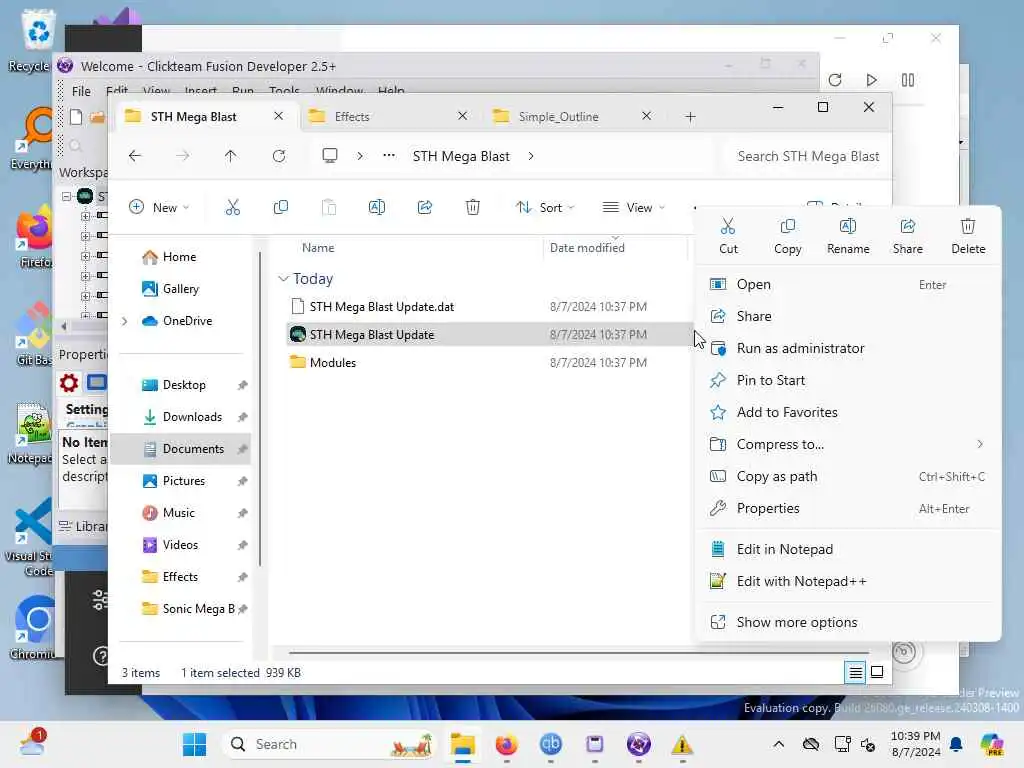Click Copy icon in File Explorer toolbar

coord(281,208)
